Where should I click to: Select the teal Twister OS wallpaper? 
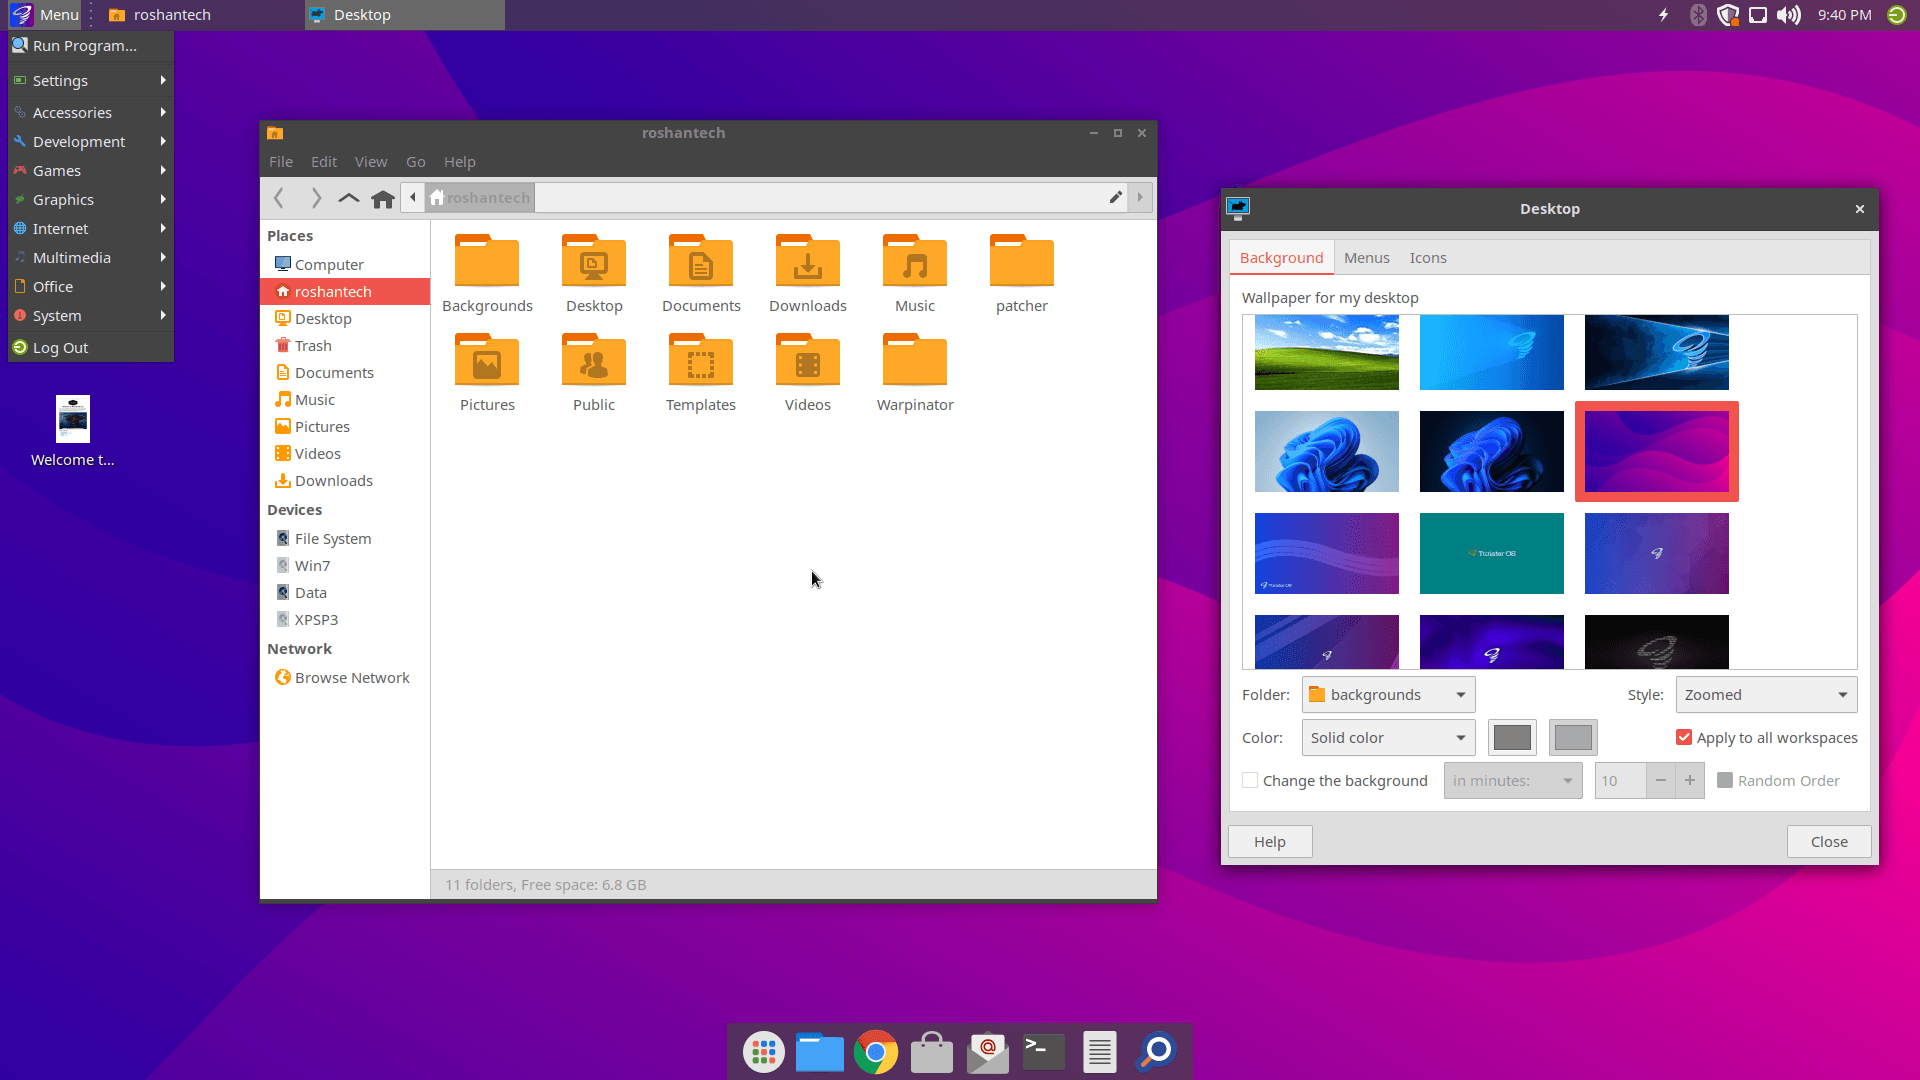[x=1492, y=553]
